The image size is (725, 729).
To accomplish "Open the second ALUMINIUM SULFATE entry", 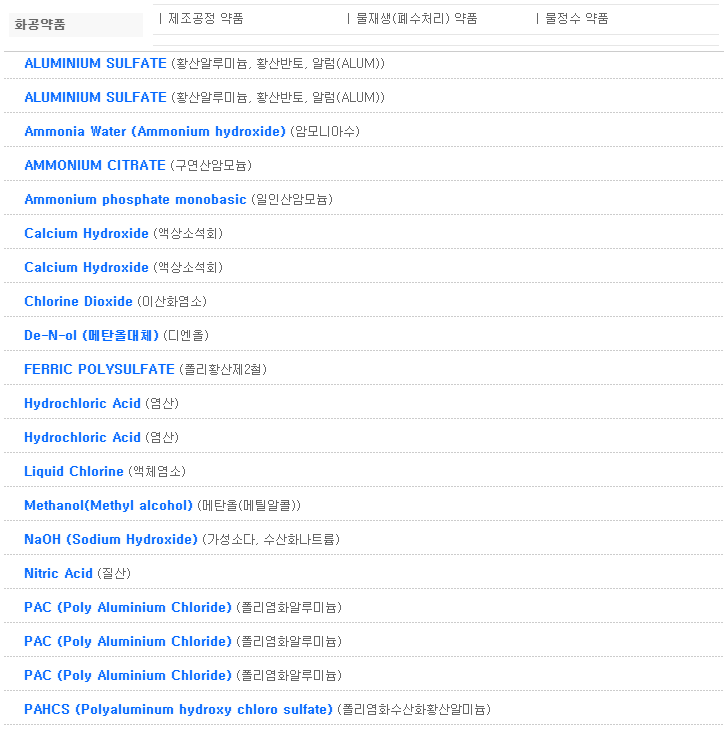I will pyautogui.click(x=95, y=97).
